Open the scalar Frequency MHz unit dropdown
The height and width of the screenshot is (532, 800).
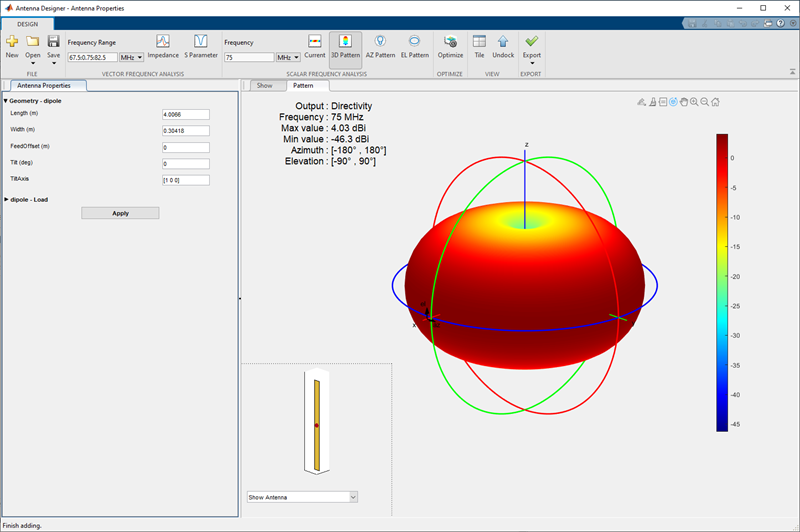click(289, 58)
